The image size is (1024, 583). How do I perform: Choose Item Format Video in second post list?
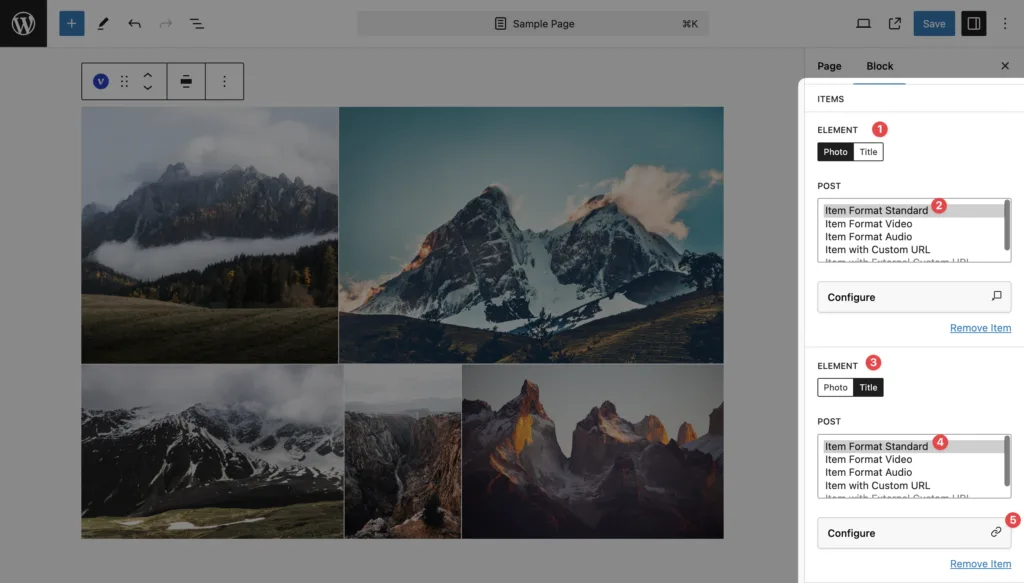[913, 459]
